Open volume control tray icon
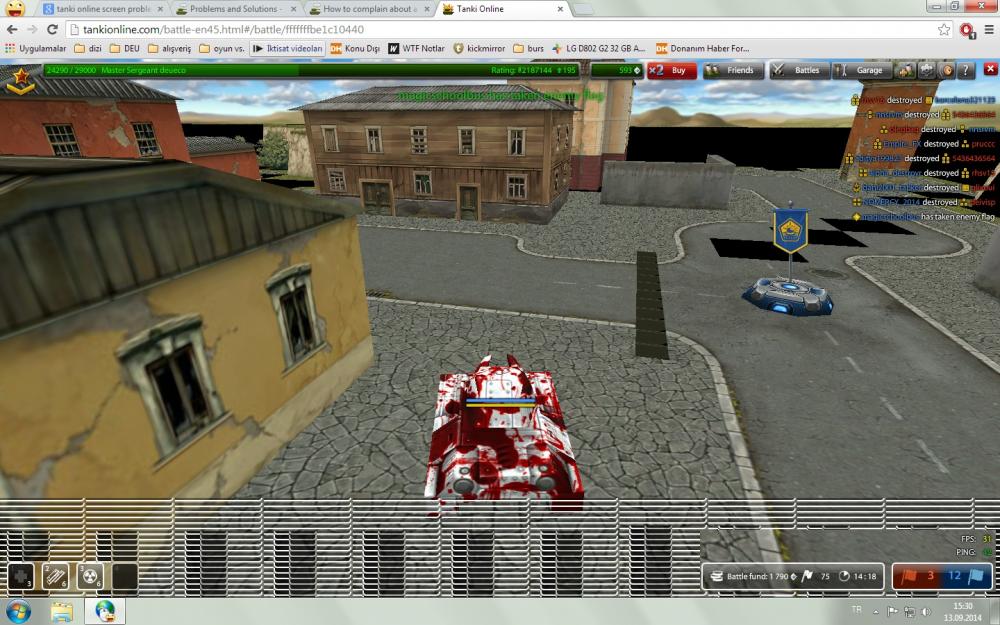Screen dimensions: 1000x625 pos(926,612)
